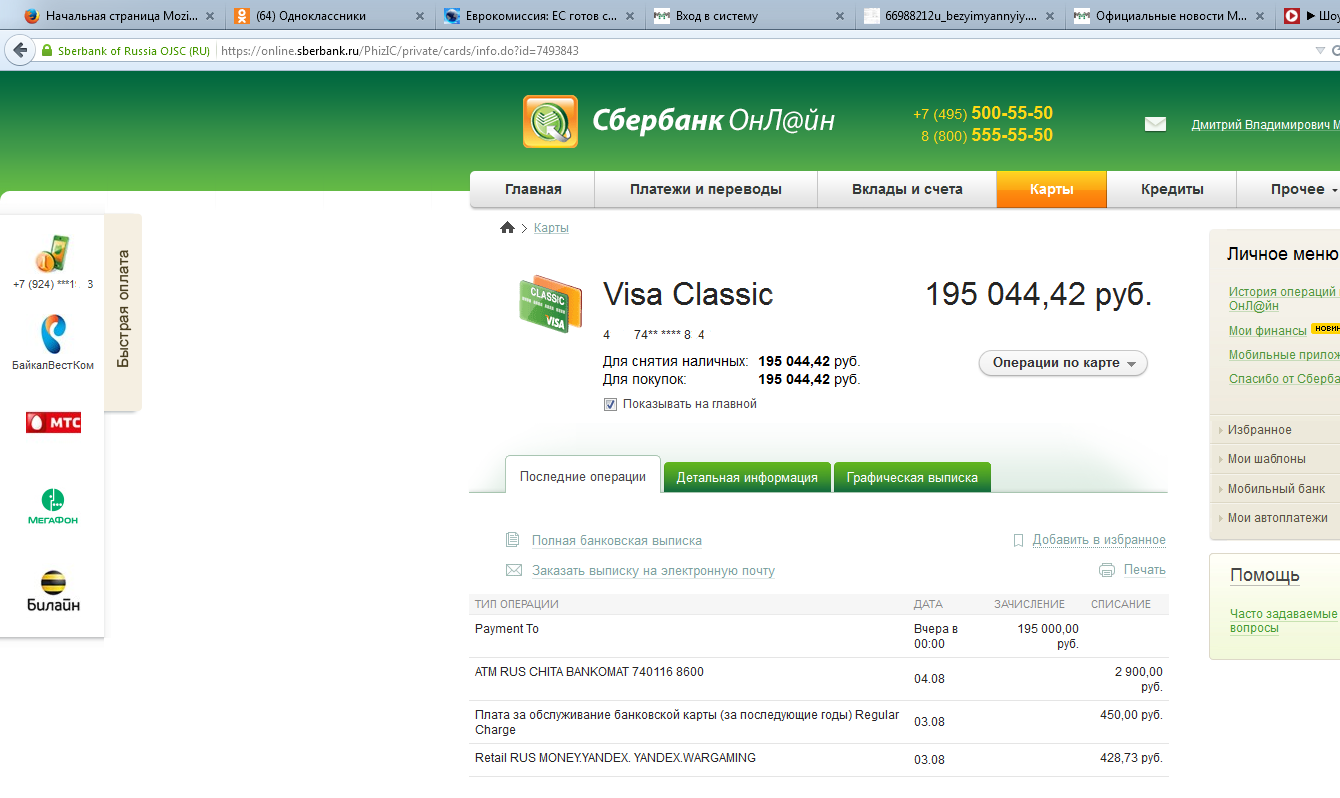Choose Билайн quick payment logo

(53, 591)
